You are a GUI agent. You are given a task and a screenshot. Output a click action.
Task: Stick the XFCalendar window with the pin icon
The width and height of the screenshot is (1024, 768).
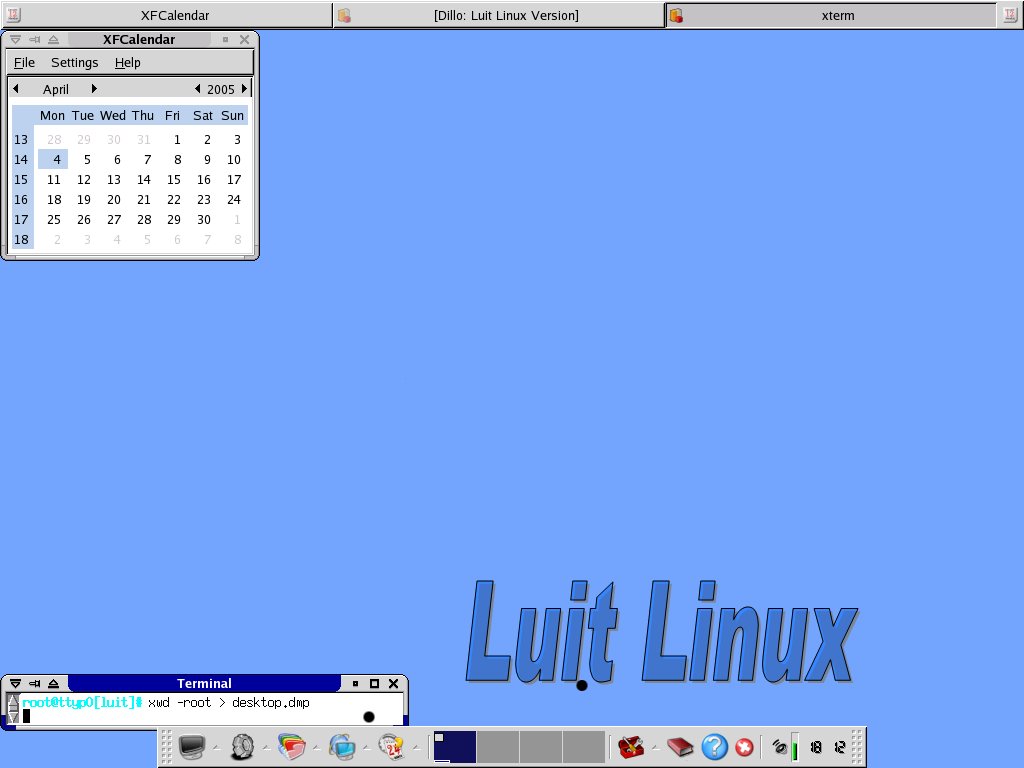tap(35, 39)
